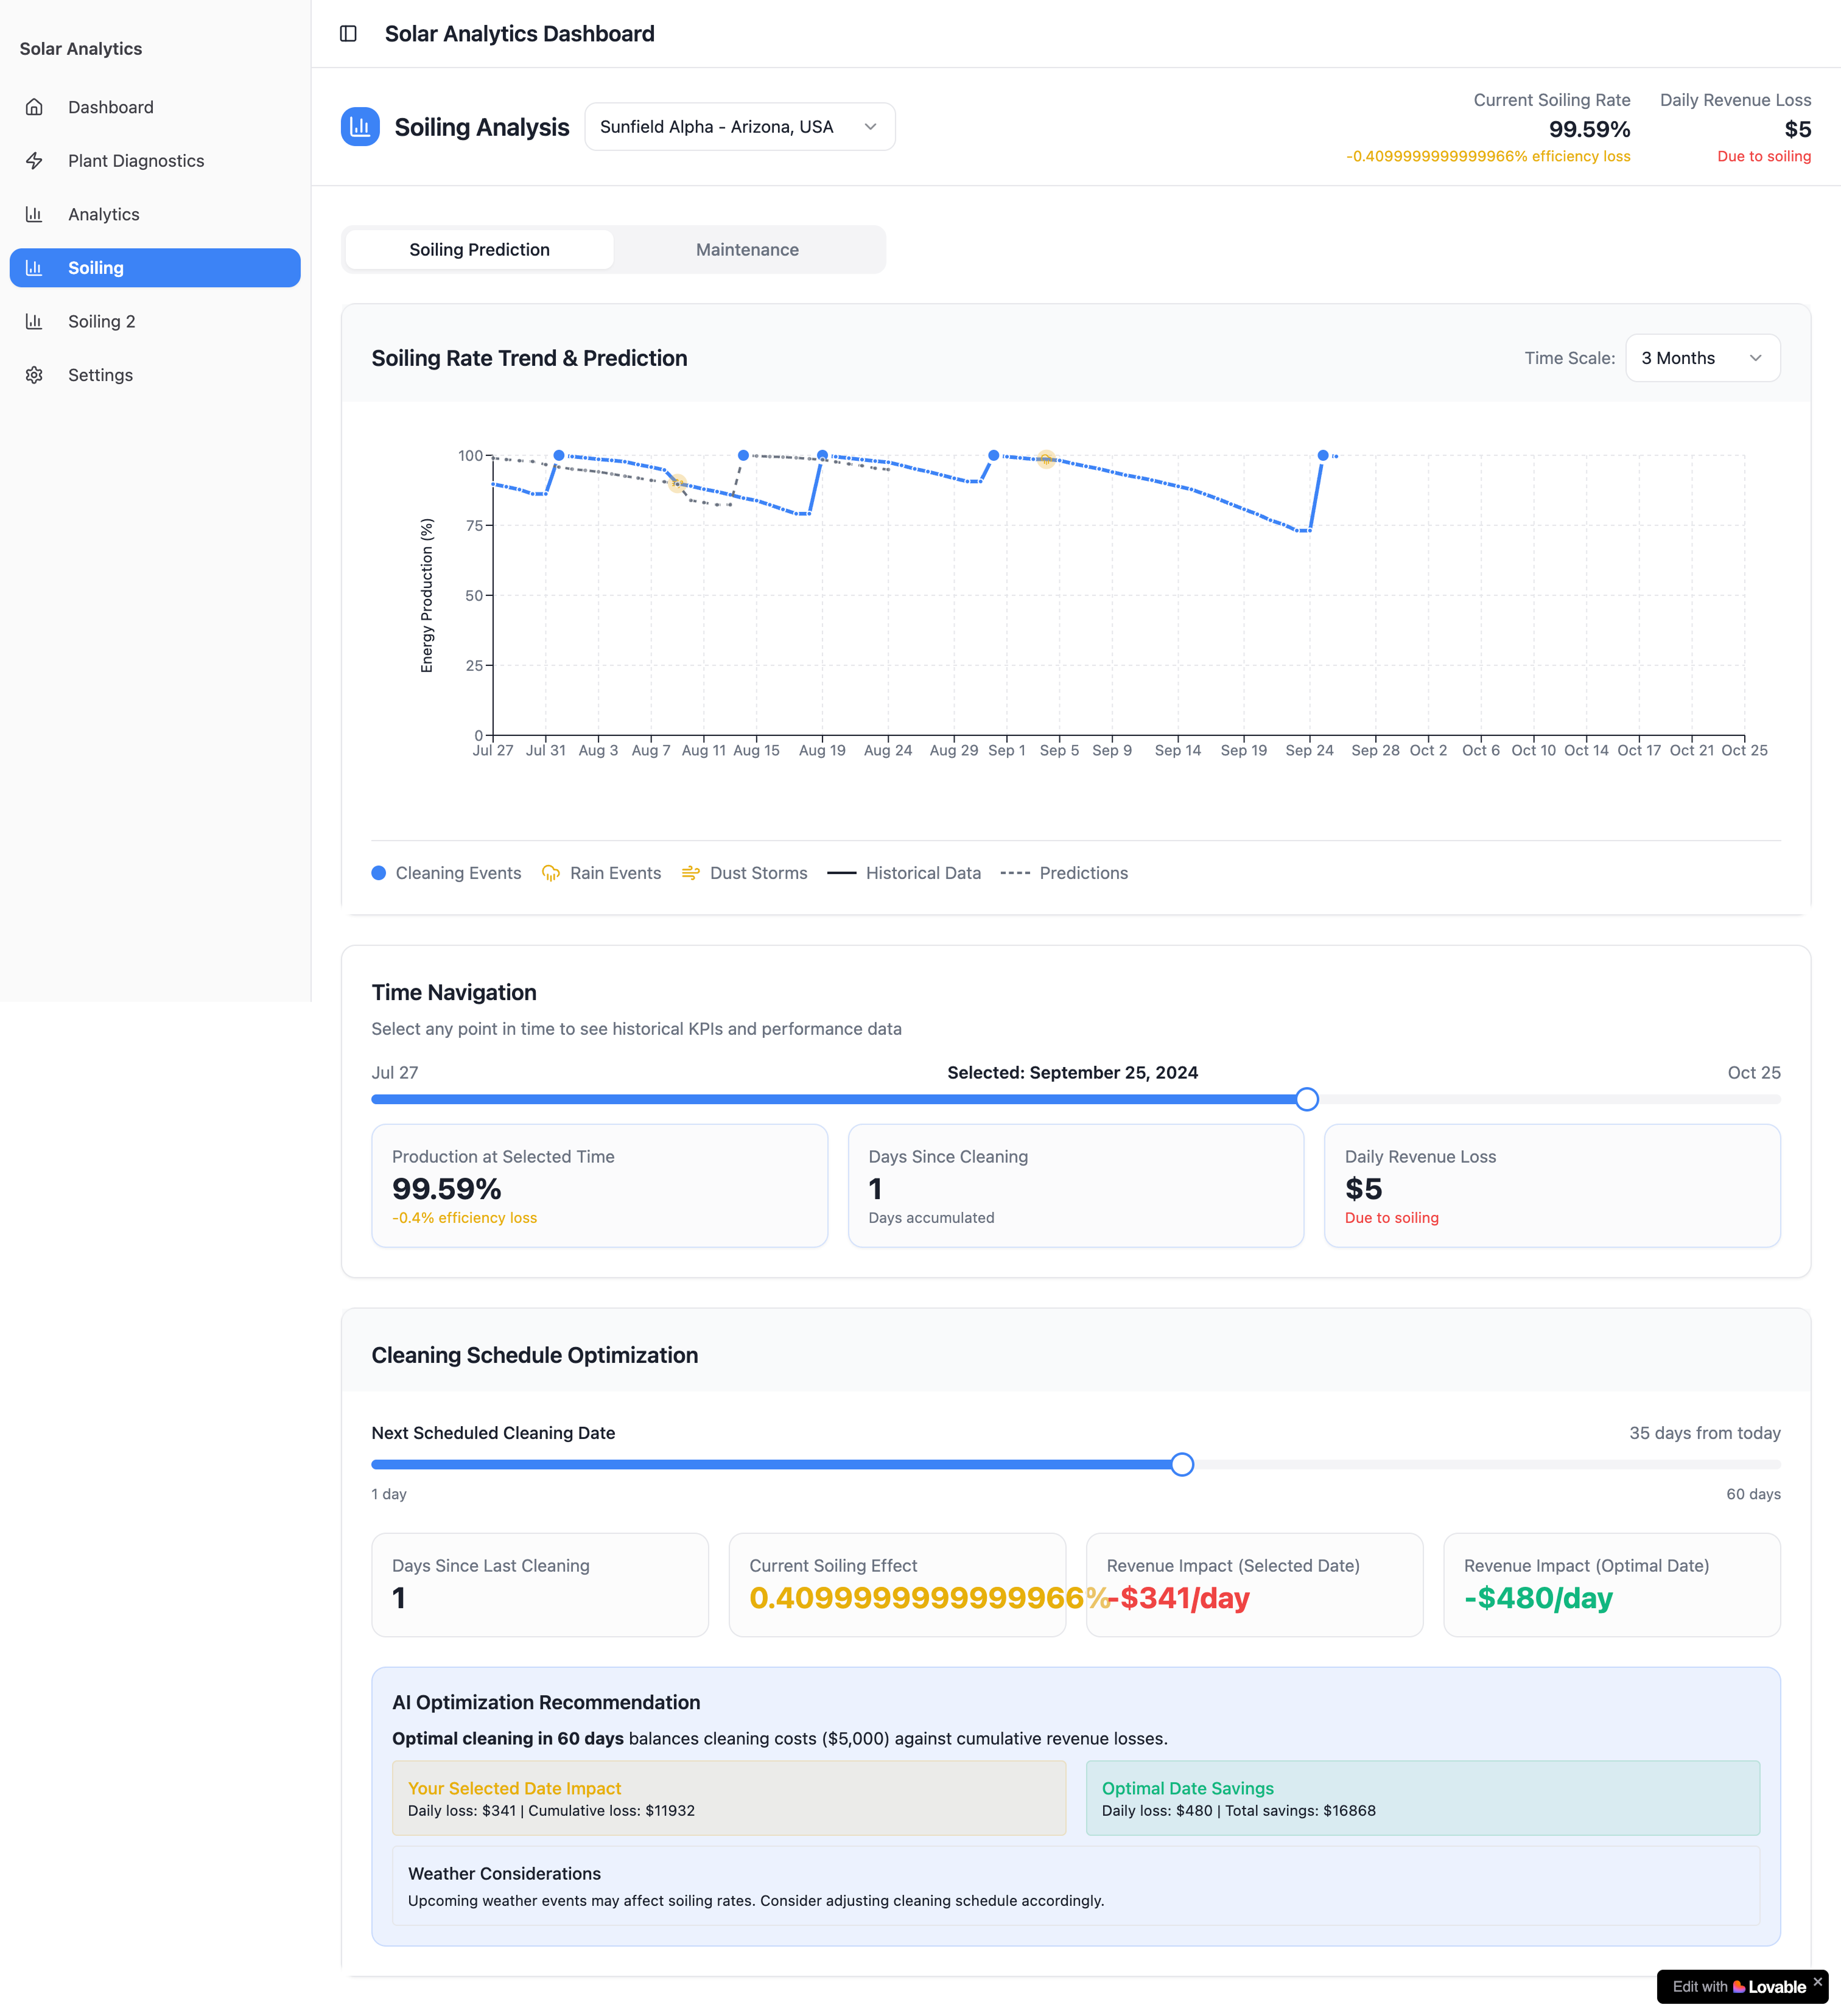Open the 3 Months time scale dropdown
Image resolution: width=1841 pixels, height=2016 pixels.
point(1702,358)
